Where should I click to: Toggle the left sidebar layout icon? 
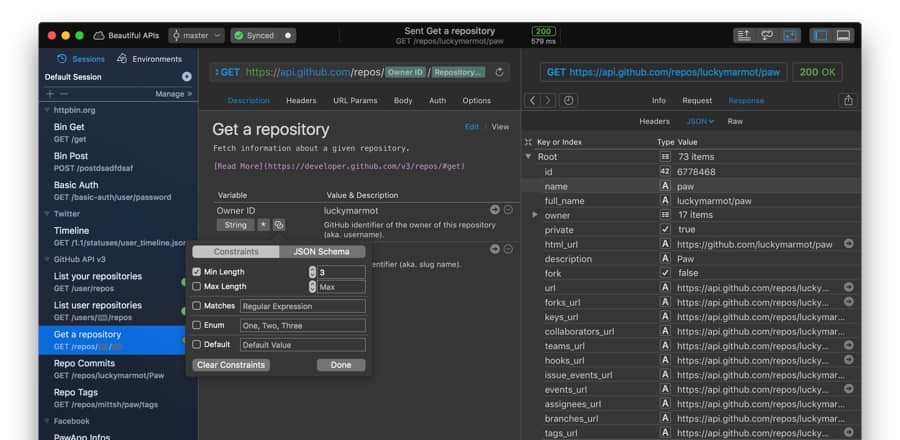pyautogui.click(x=820, y=35)
